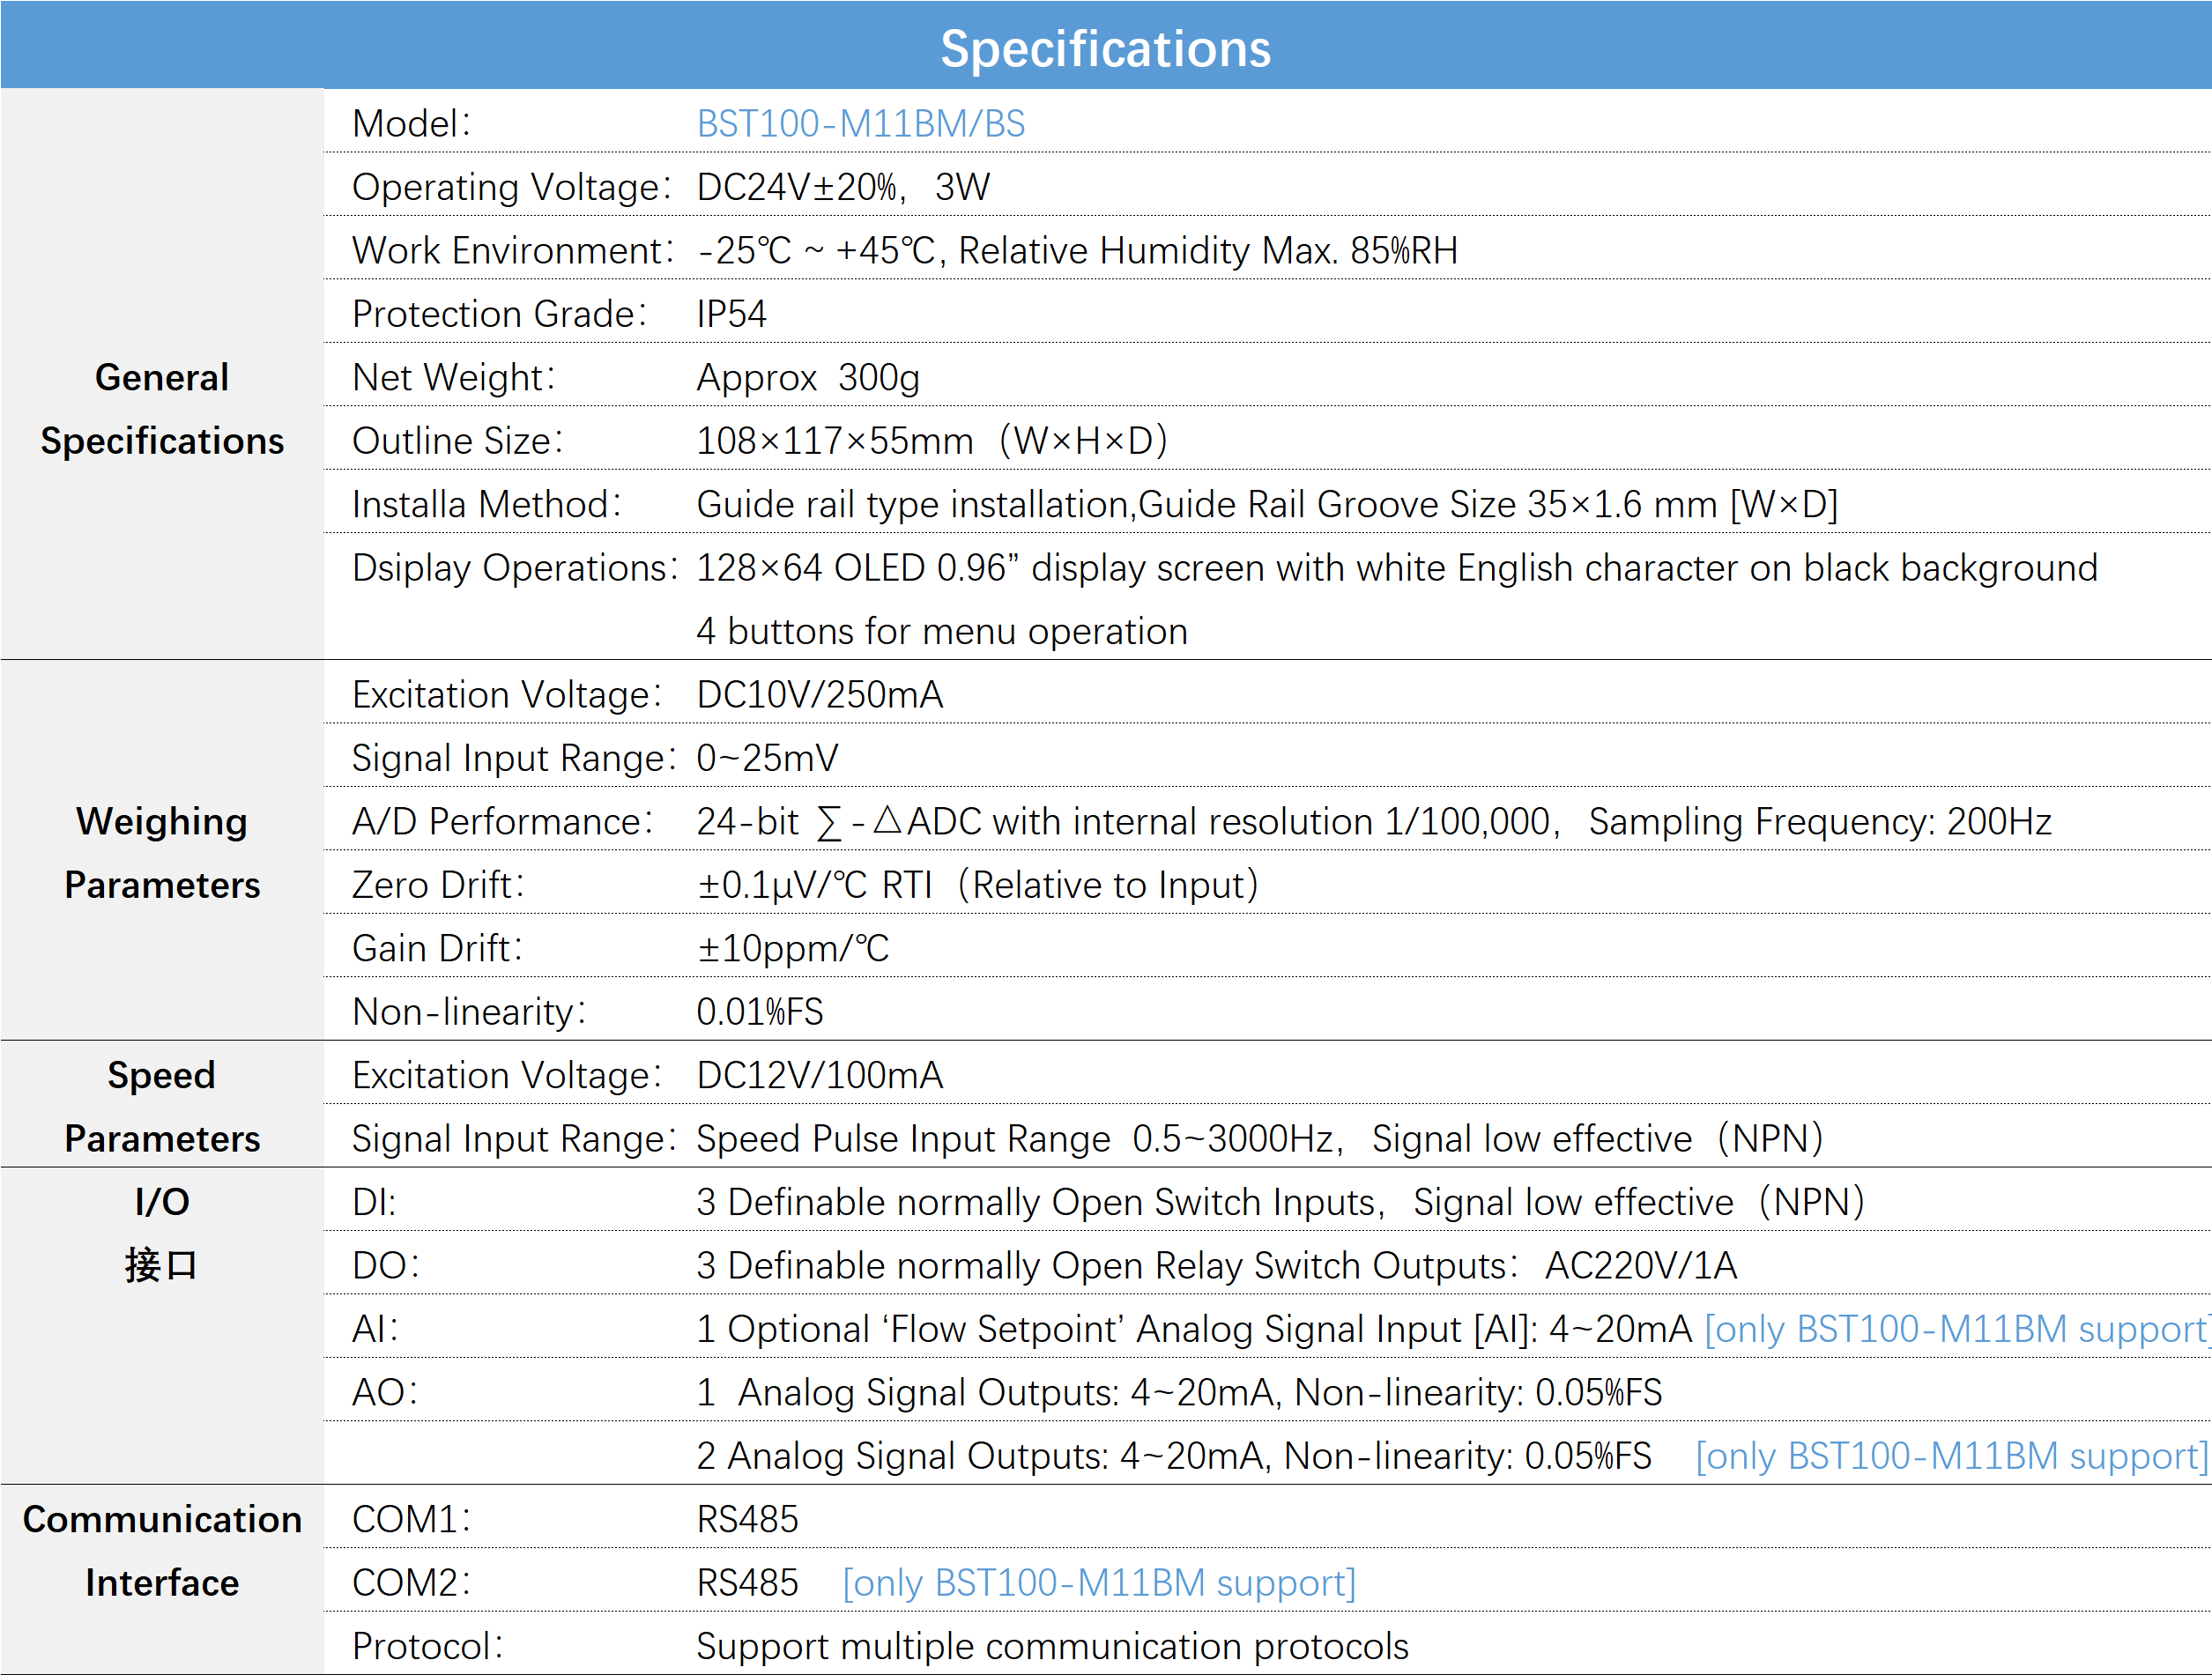The width and height of the screenshot is (2212, 1675).
Task: Click 'Speed Parameters' section heading
Action: (162, 1106)
